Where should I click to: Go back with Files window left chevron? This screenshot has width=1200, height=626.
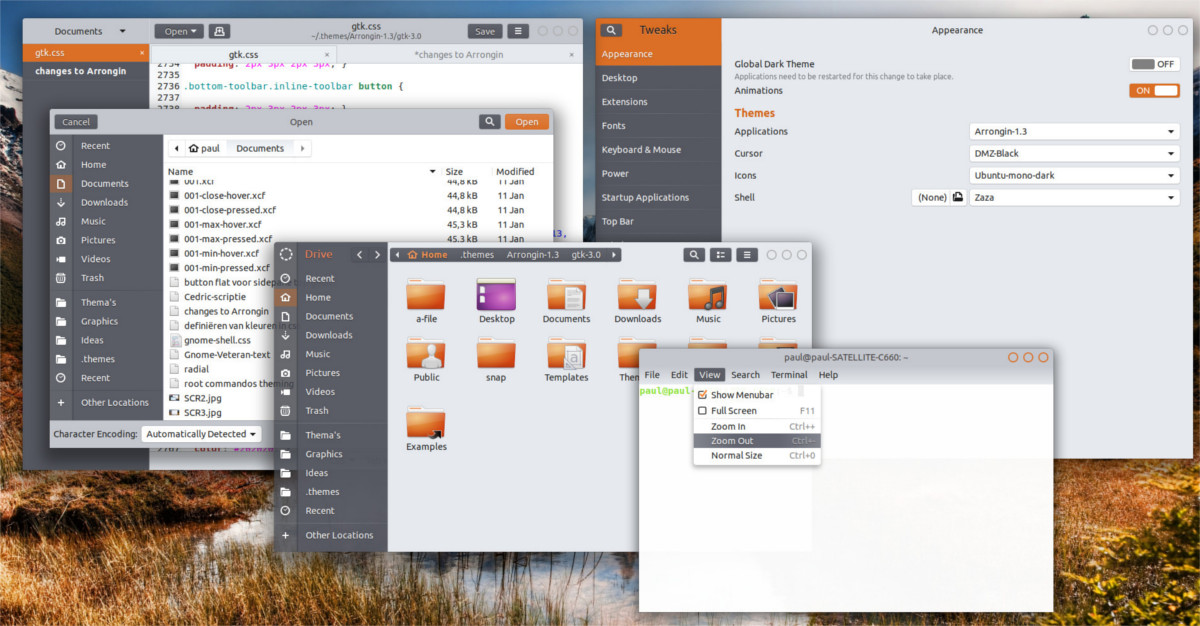360,255
